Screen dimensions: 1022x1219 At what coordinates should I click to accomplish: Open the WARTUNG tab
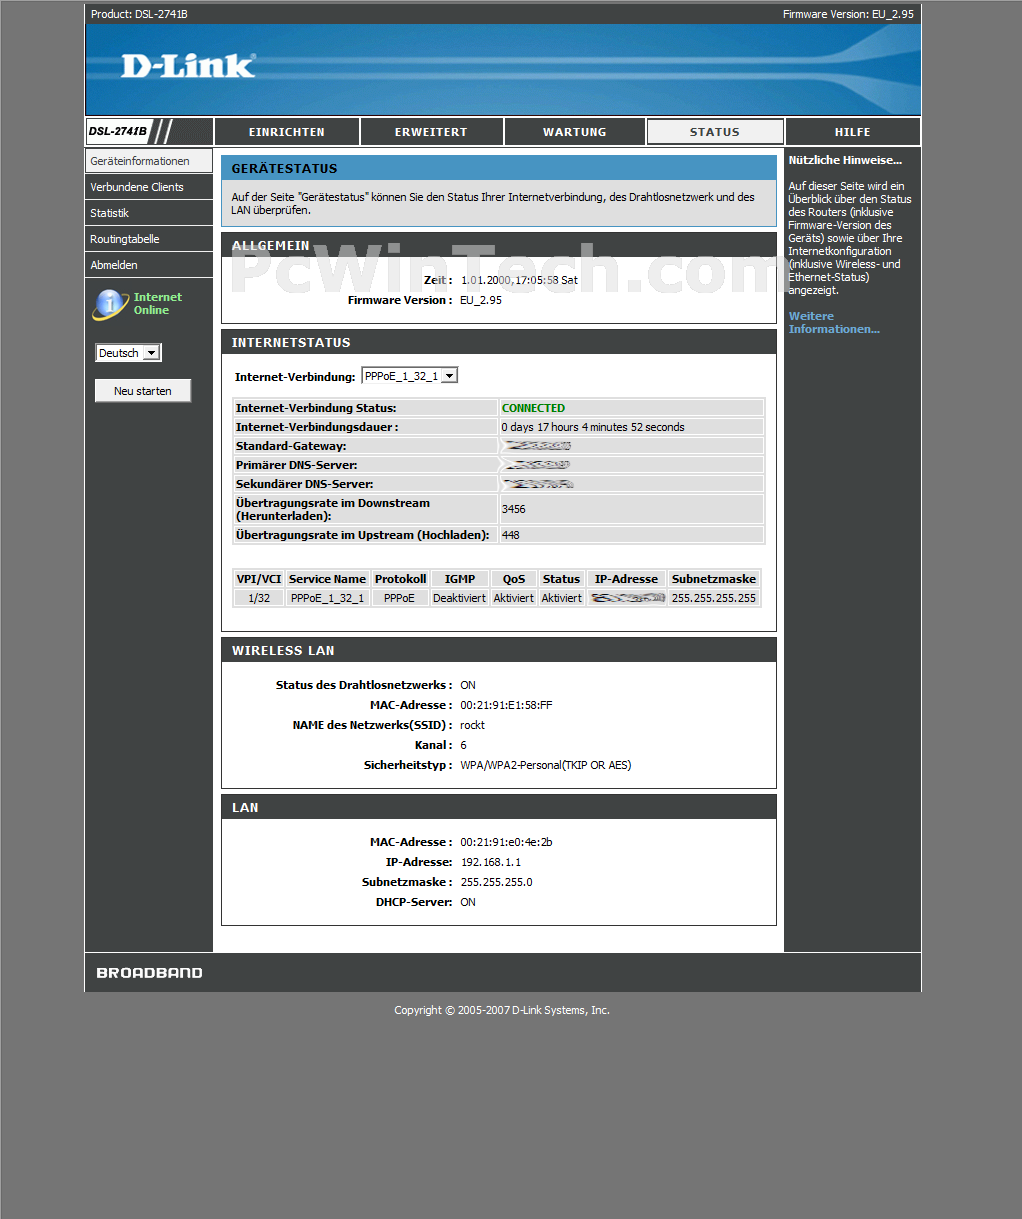574,132
